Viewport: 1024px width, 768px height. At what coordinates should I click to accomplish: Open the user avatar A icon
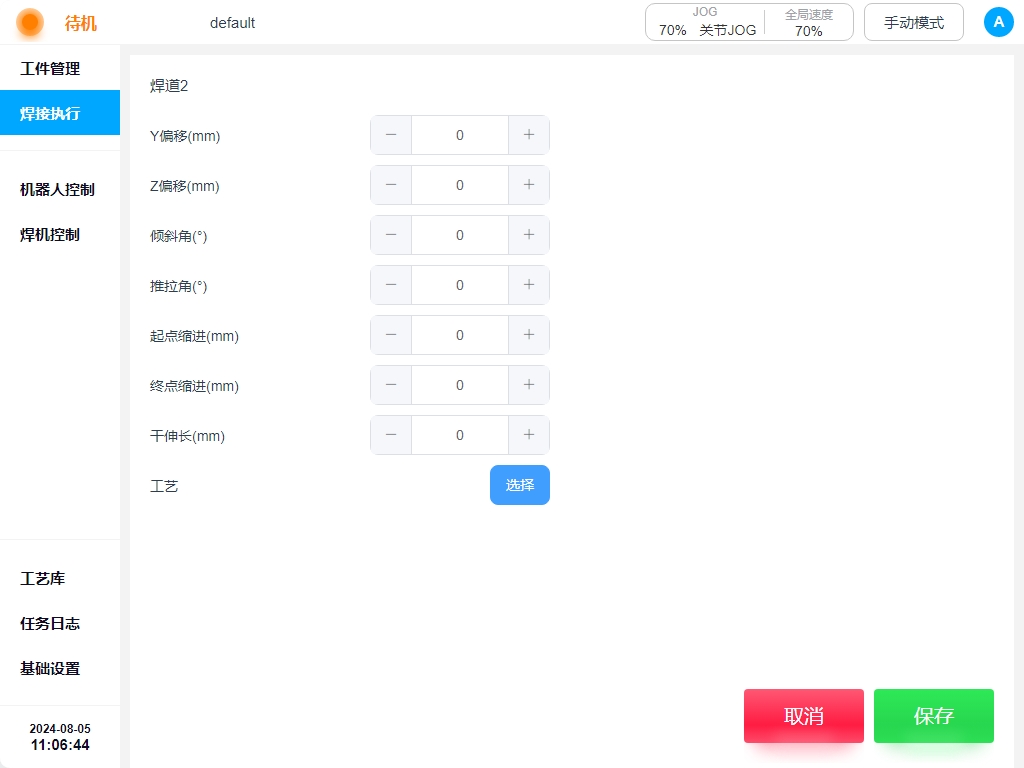[998, 22]
